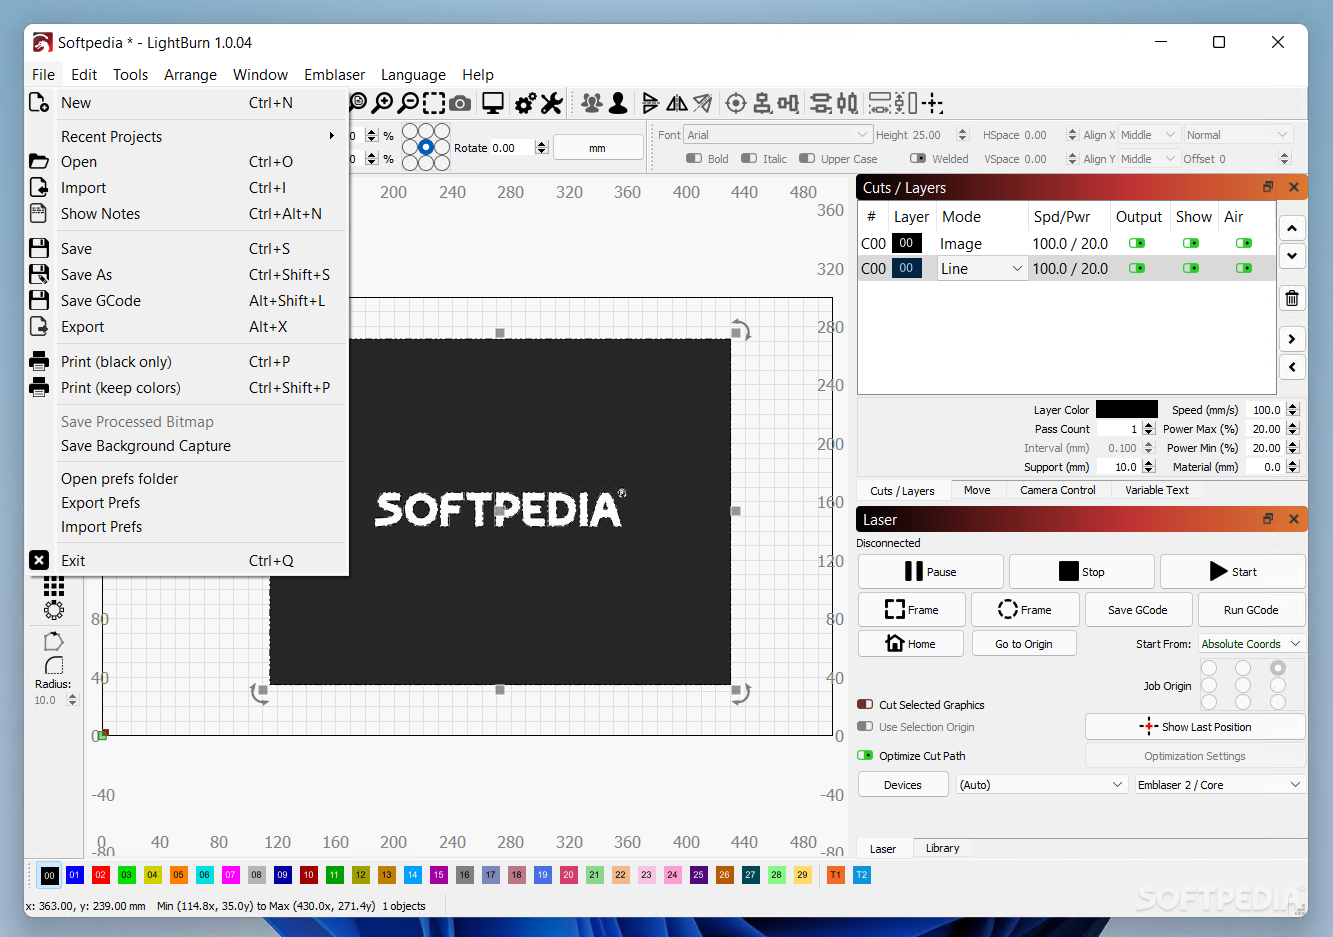
Task: Disable Optimize Cut Path
Action: (x=866, y=756)
